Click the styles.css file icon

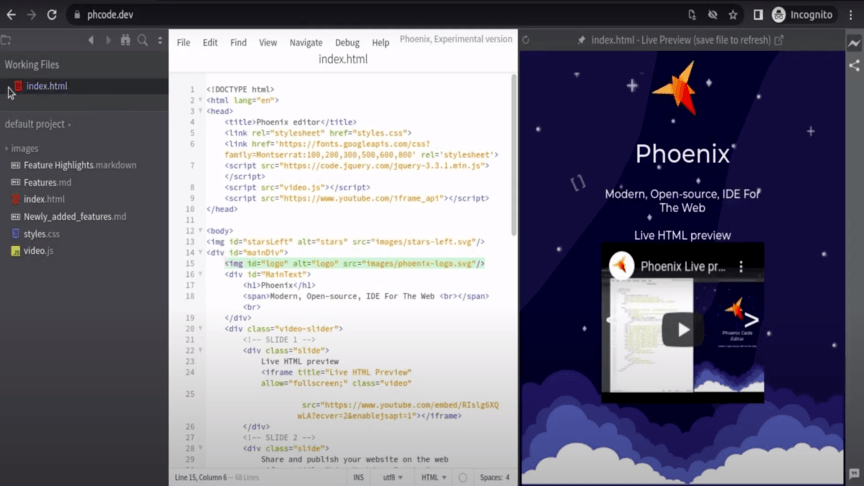pyautogui.click(x=15, y=234)
